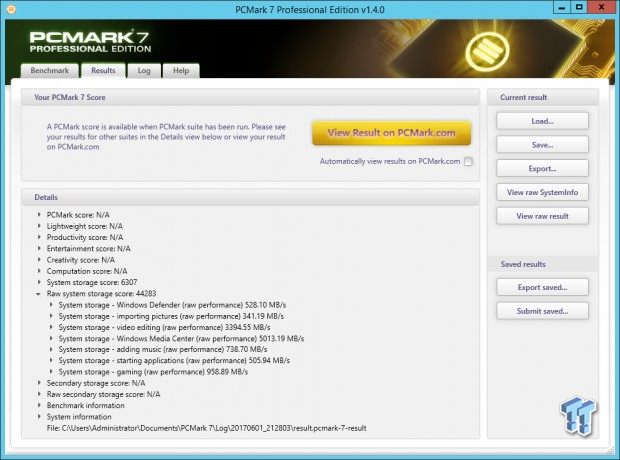
Task: Select the PCMark score: N/A text
Action: [78, 215]
